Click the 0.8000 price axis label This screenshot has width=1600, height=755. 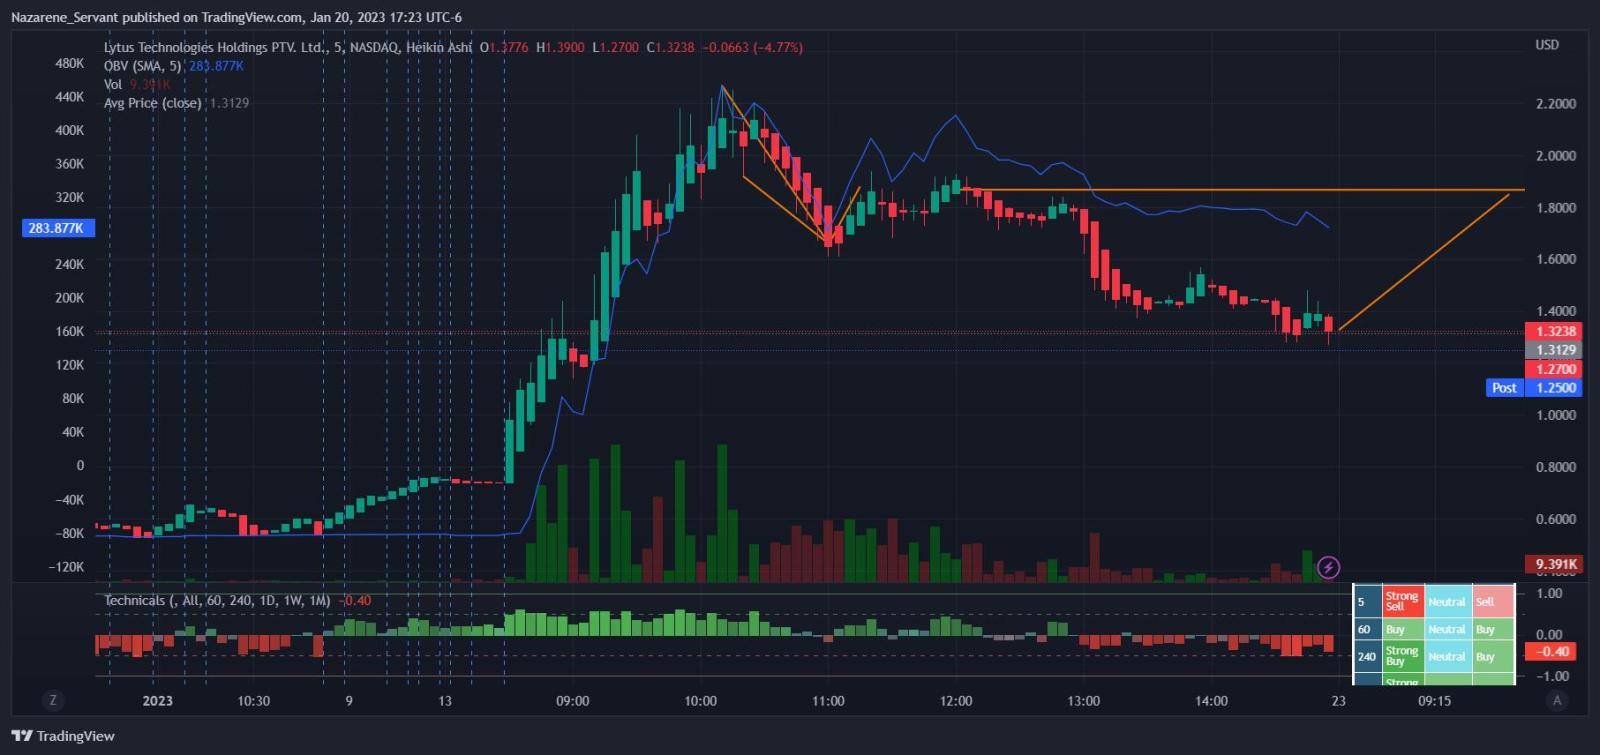[1555, 467]
